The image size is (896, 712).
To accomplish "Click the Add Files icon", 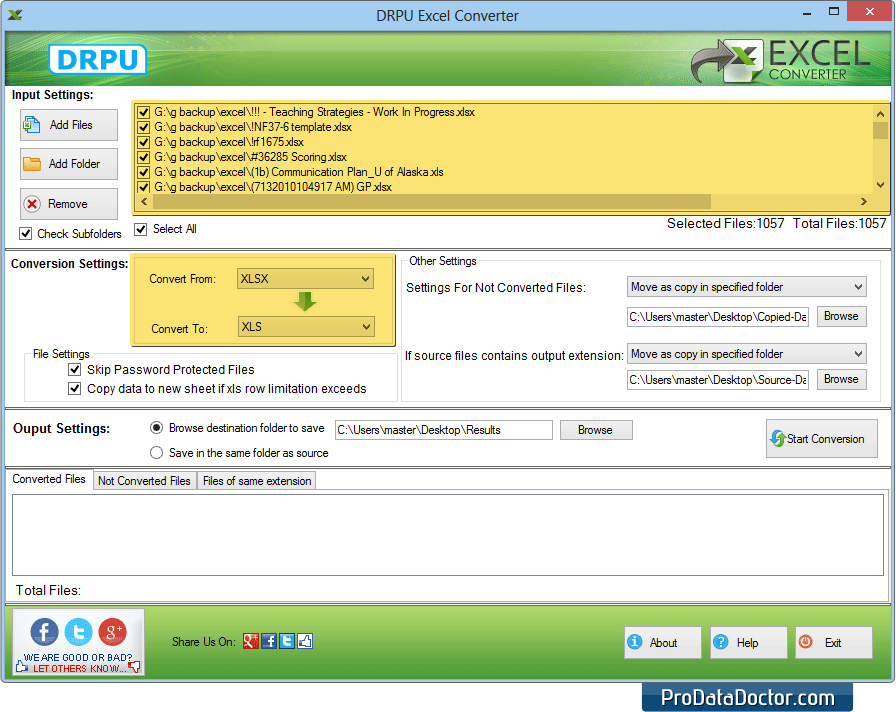I will pos(33,125).
